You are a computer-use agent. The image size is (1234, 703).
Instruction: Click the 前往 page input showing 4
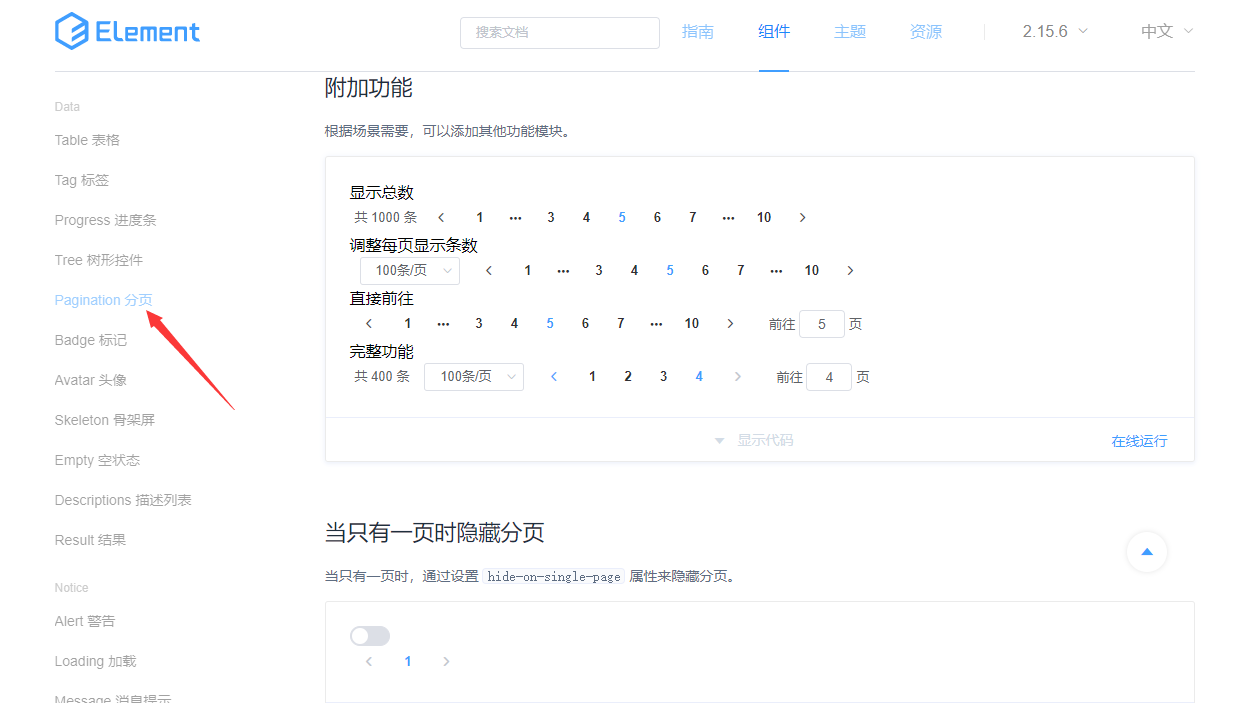[x=829, y=377]
